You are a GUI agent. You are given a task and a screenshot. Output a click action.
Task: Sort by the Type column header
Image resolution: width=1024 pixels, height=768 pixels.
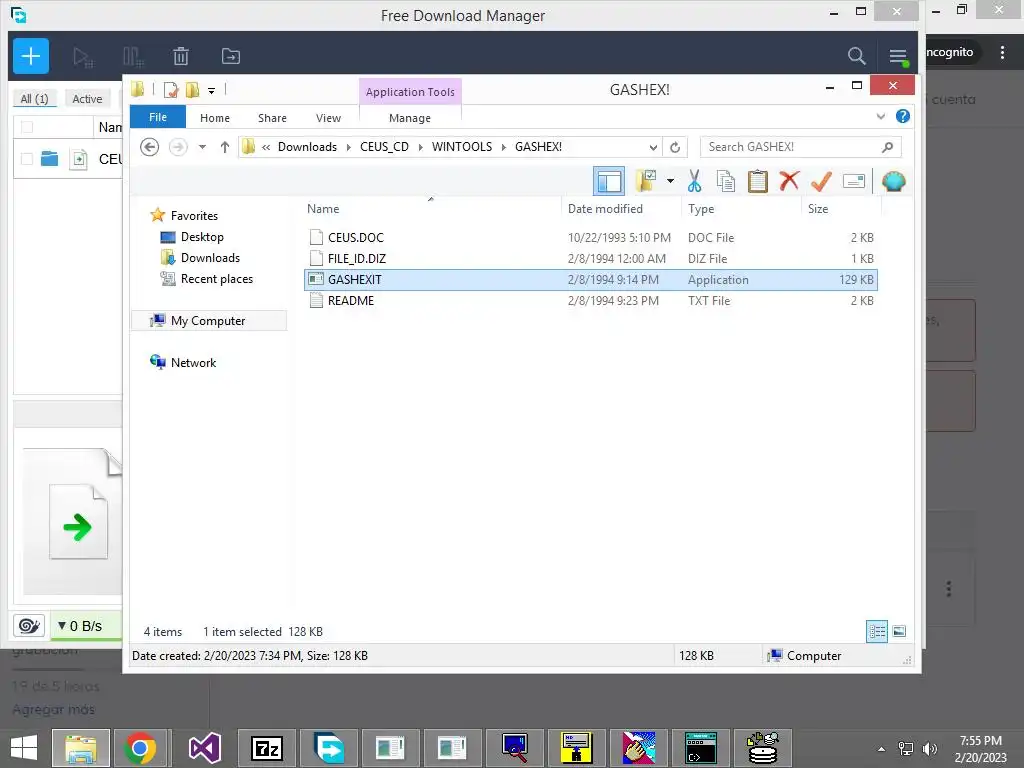[741, 209]
